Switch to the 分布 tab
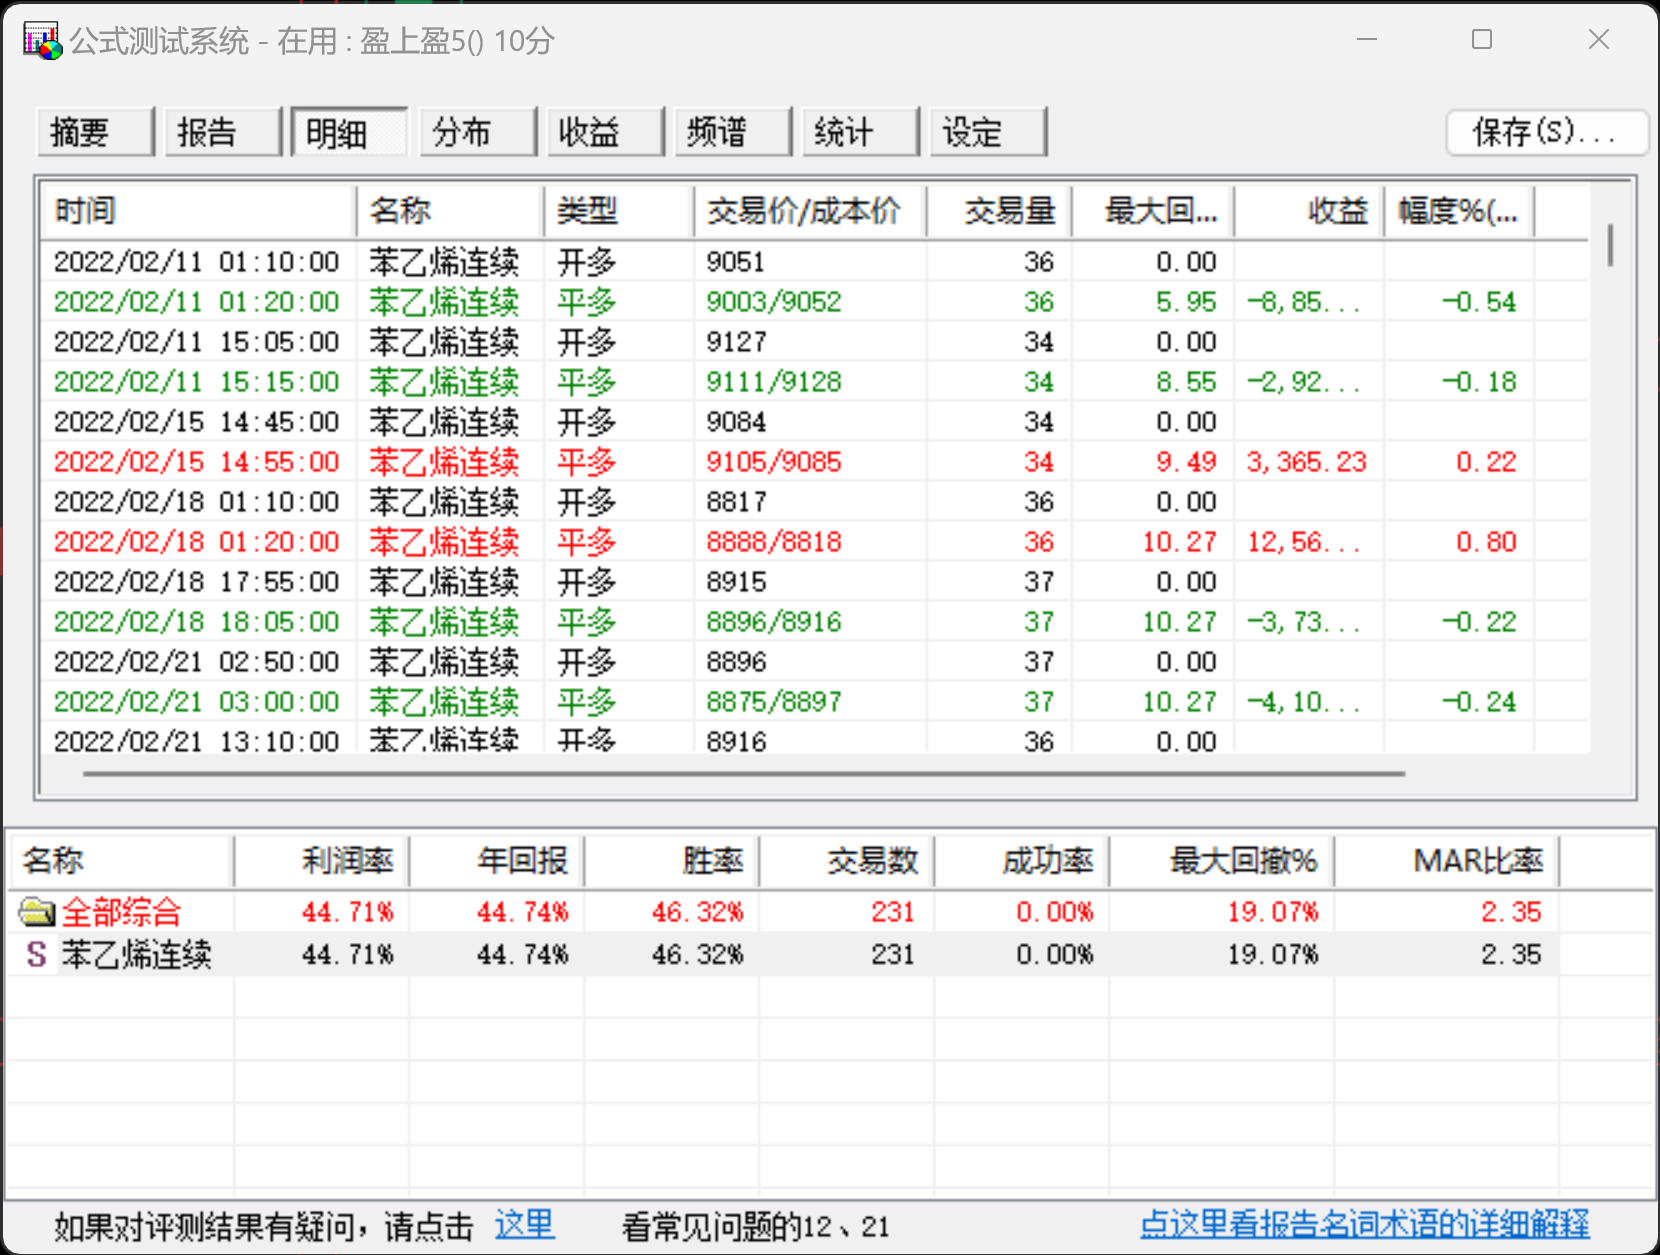The width and height of the screenshot is (1660, 1255). pyautogui.click(x=477, y=132)
